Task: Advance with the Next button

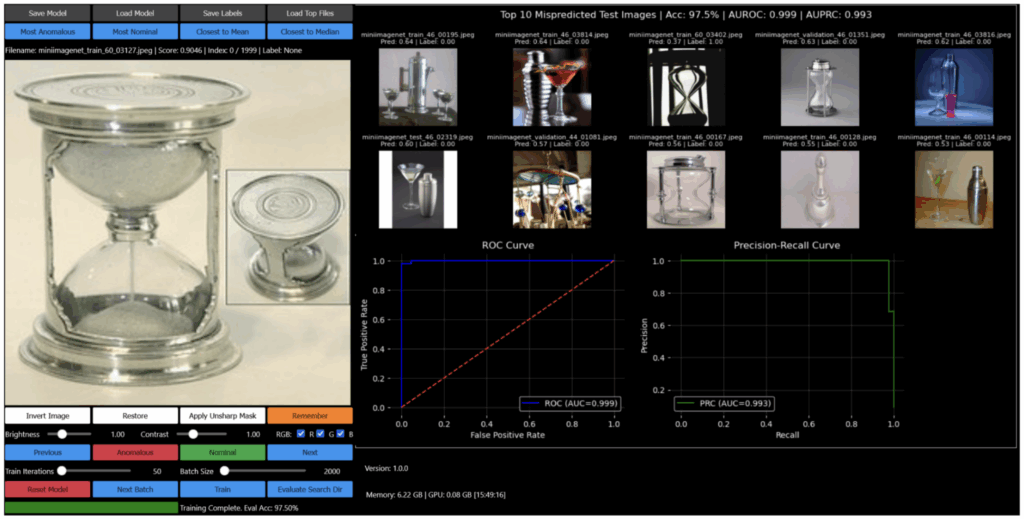Action: tap(310, 452)
